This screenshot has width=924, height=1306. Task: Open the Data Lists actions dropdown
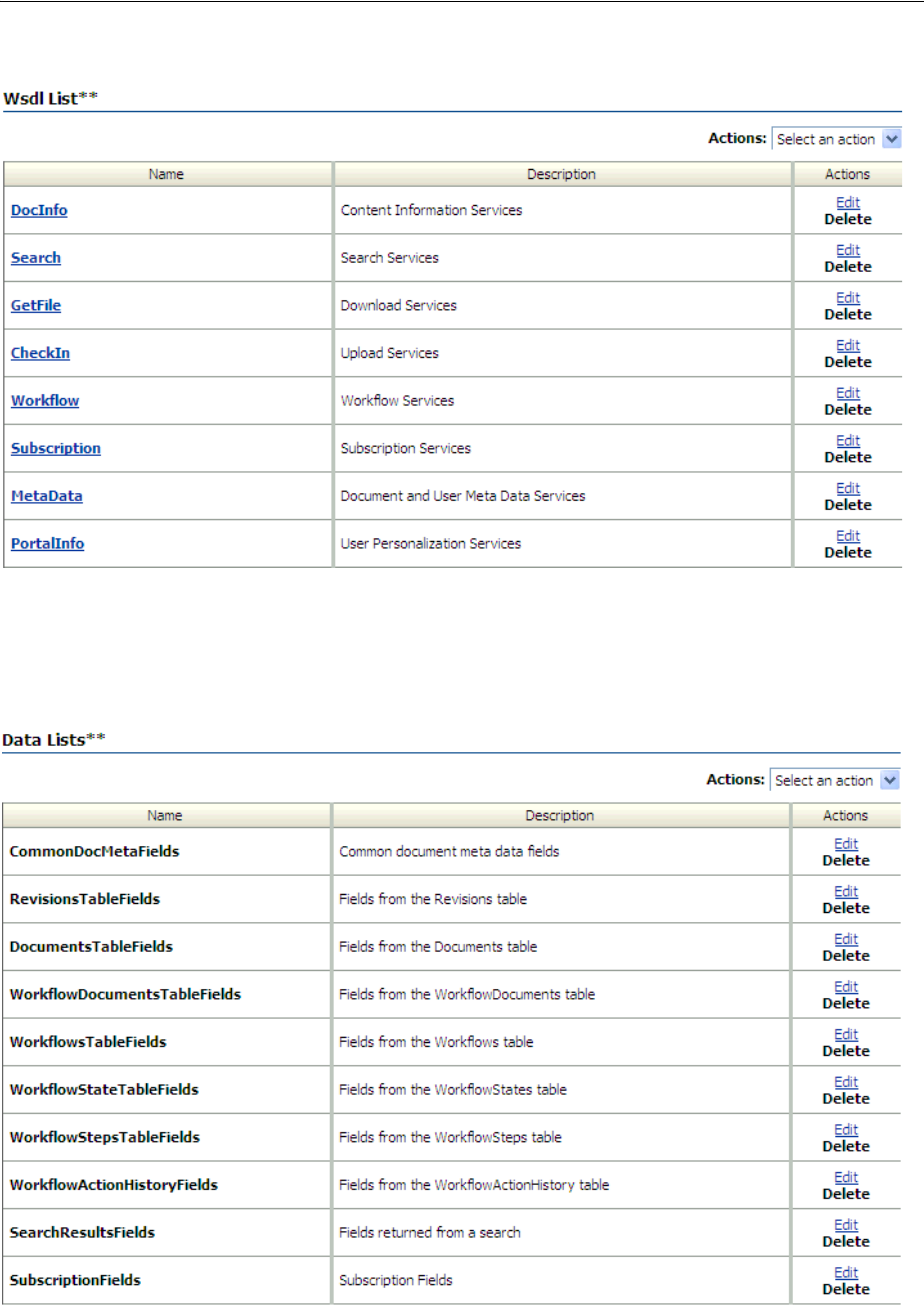coord(835,780)
